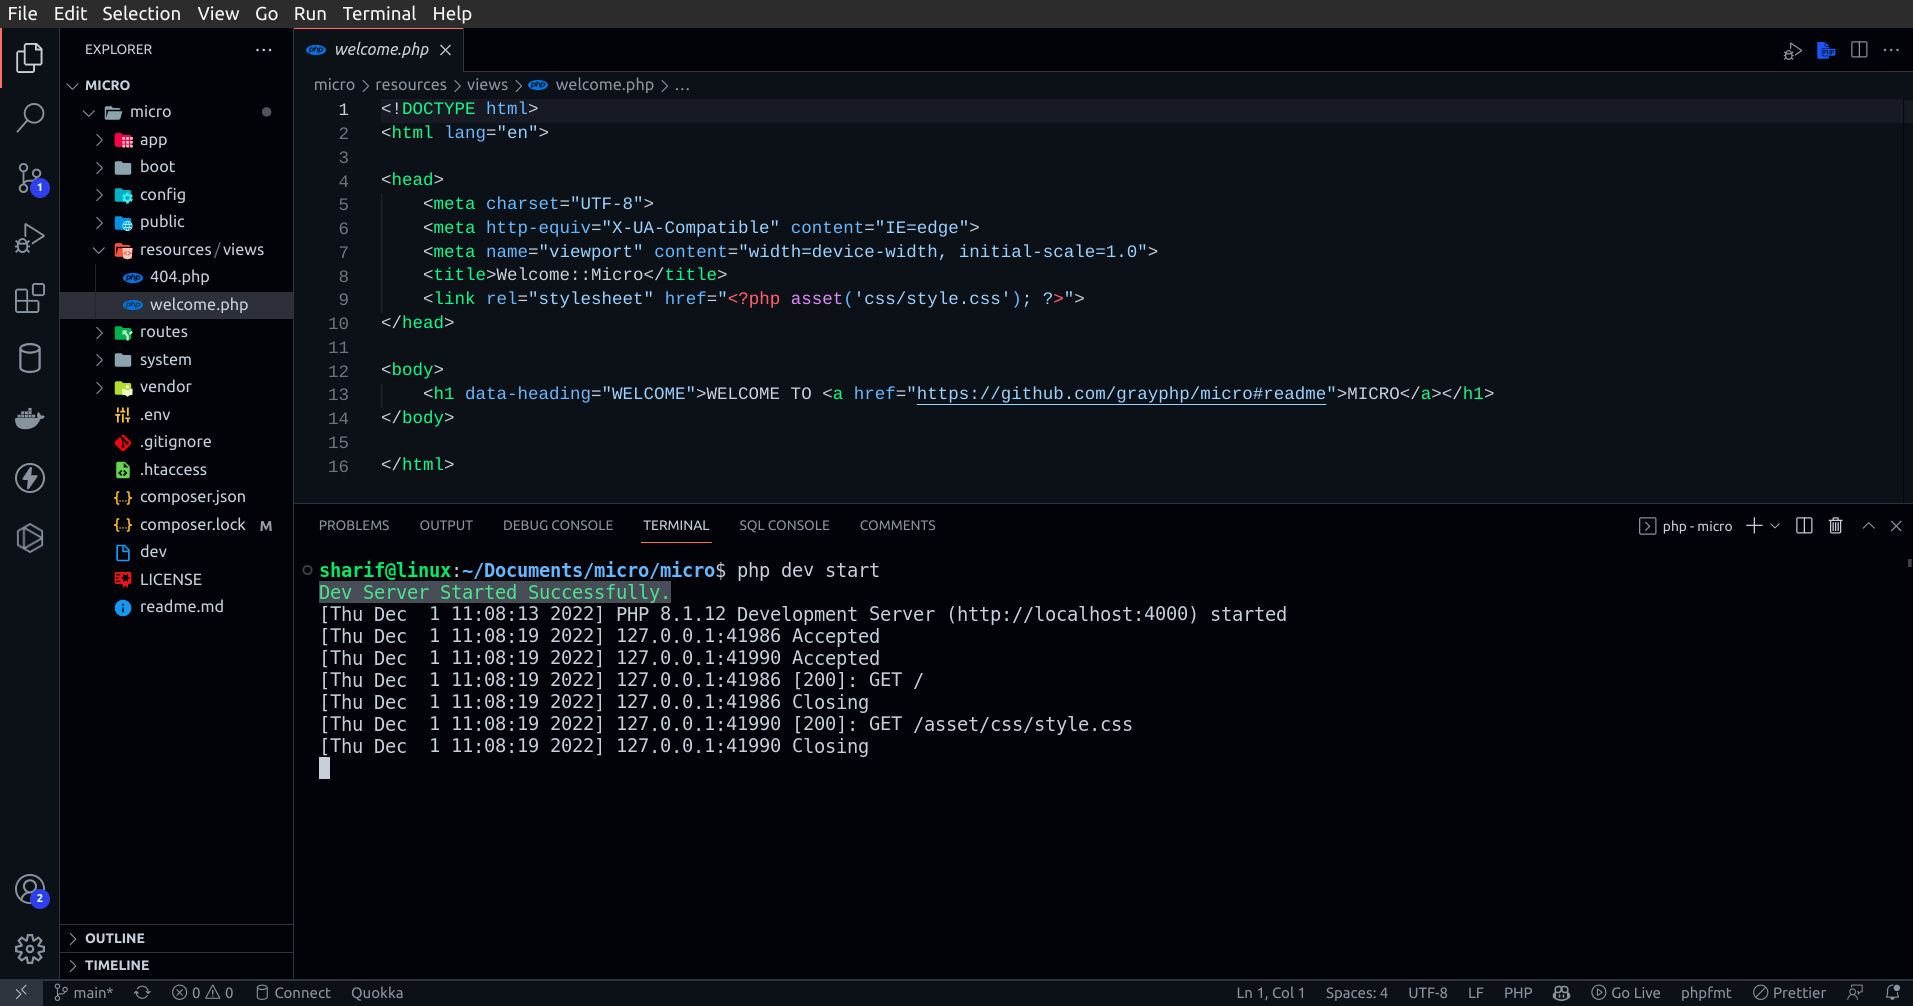Open the Search view in the activity bar
Screen dimensions: 1913x1006
pos(30,118)
